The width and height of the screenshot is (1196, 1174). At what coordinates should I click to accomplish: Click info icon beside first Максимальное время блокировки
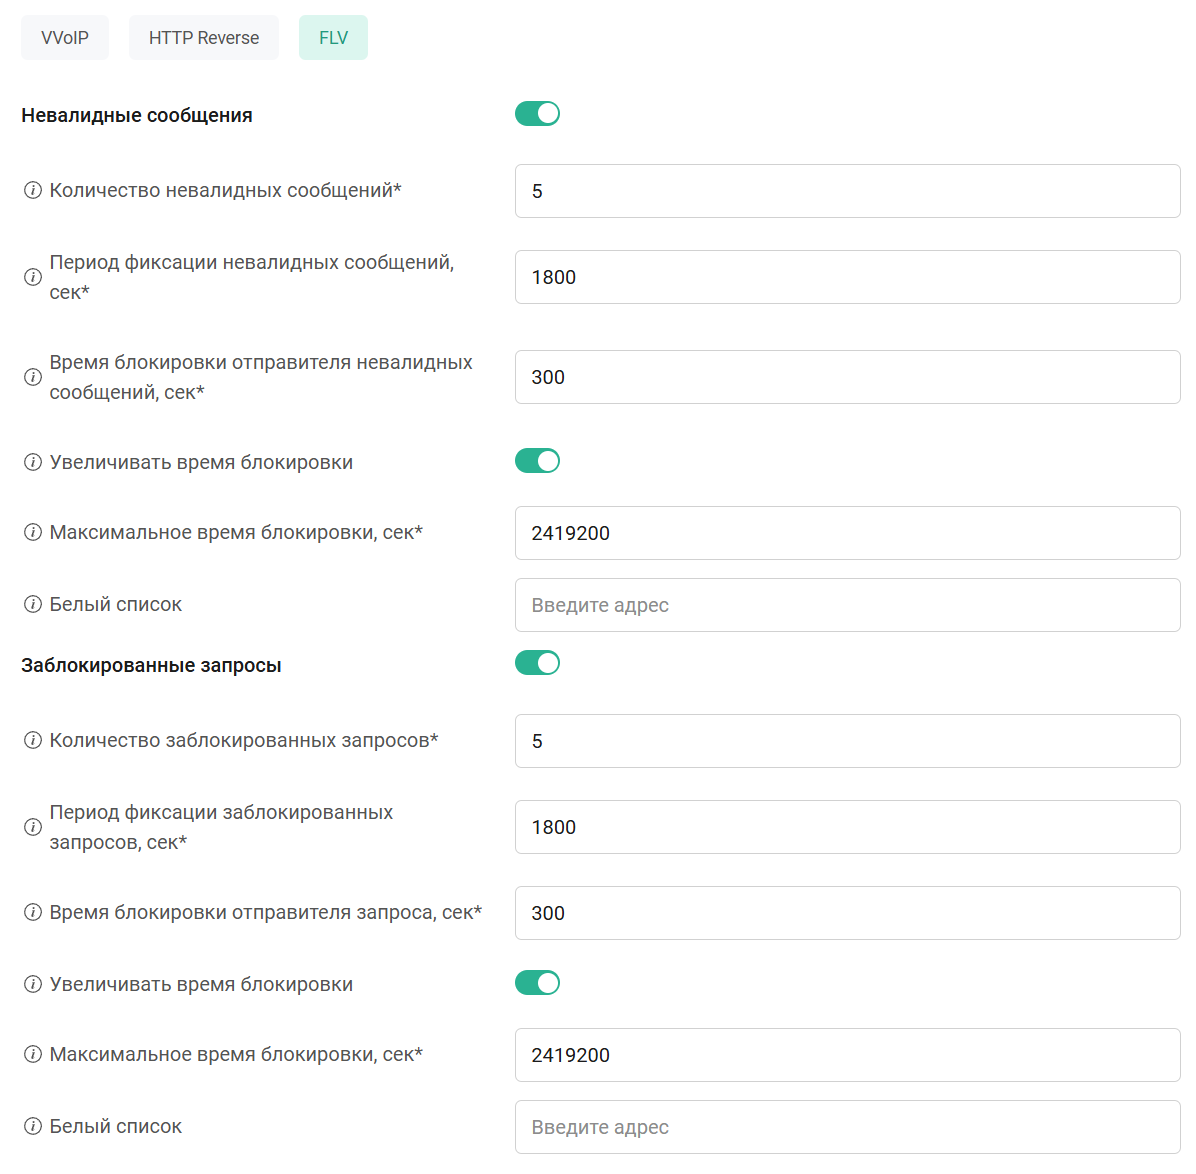tap(33, 532)
